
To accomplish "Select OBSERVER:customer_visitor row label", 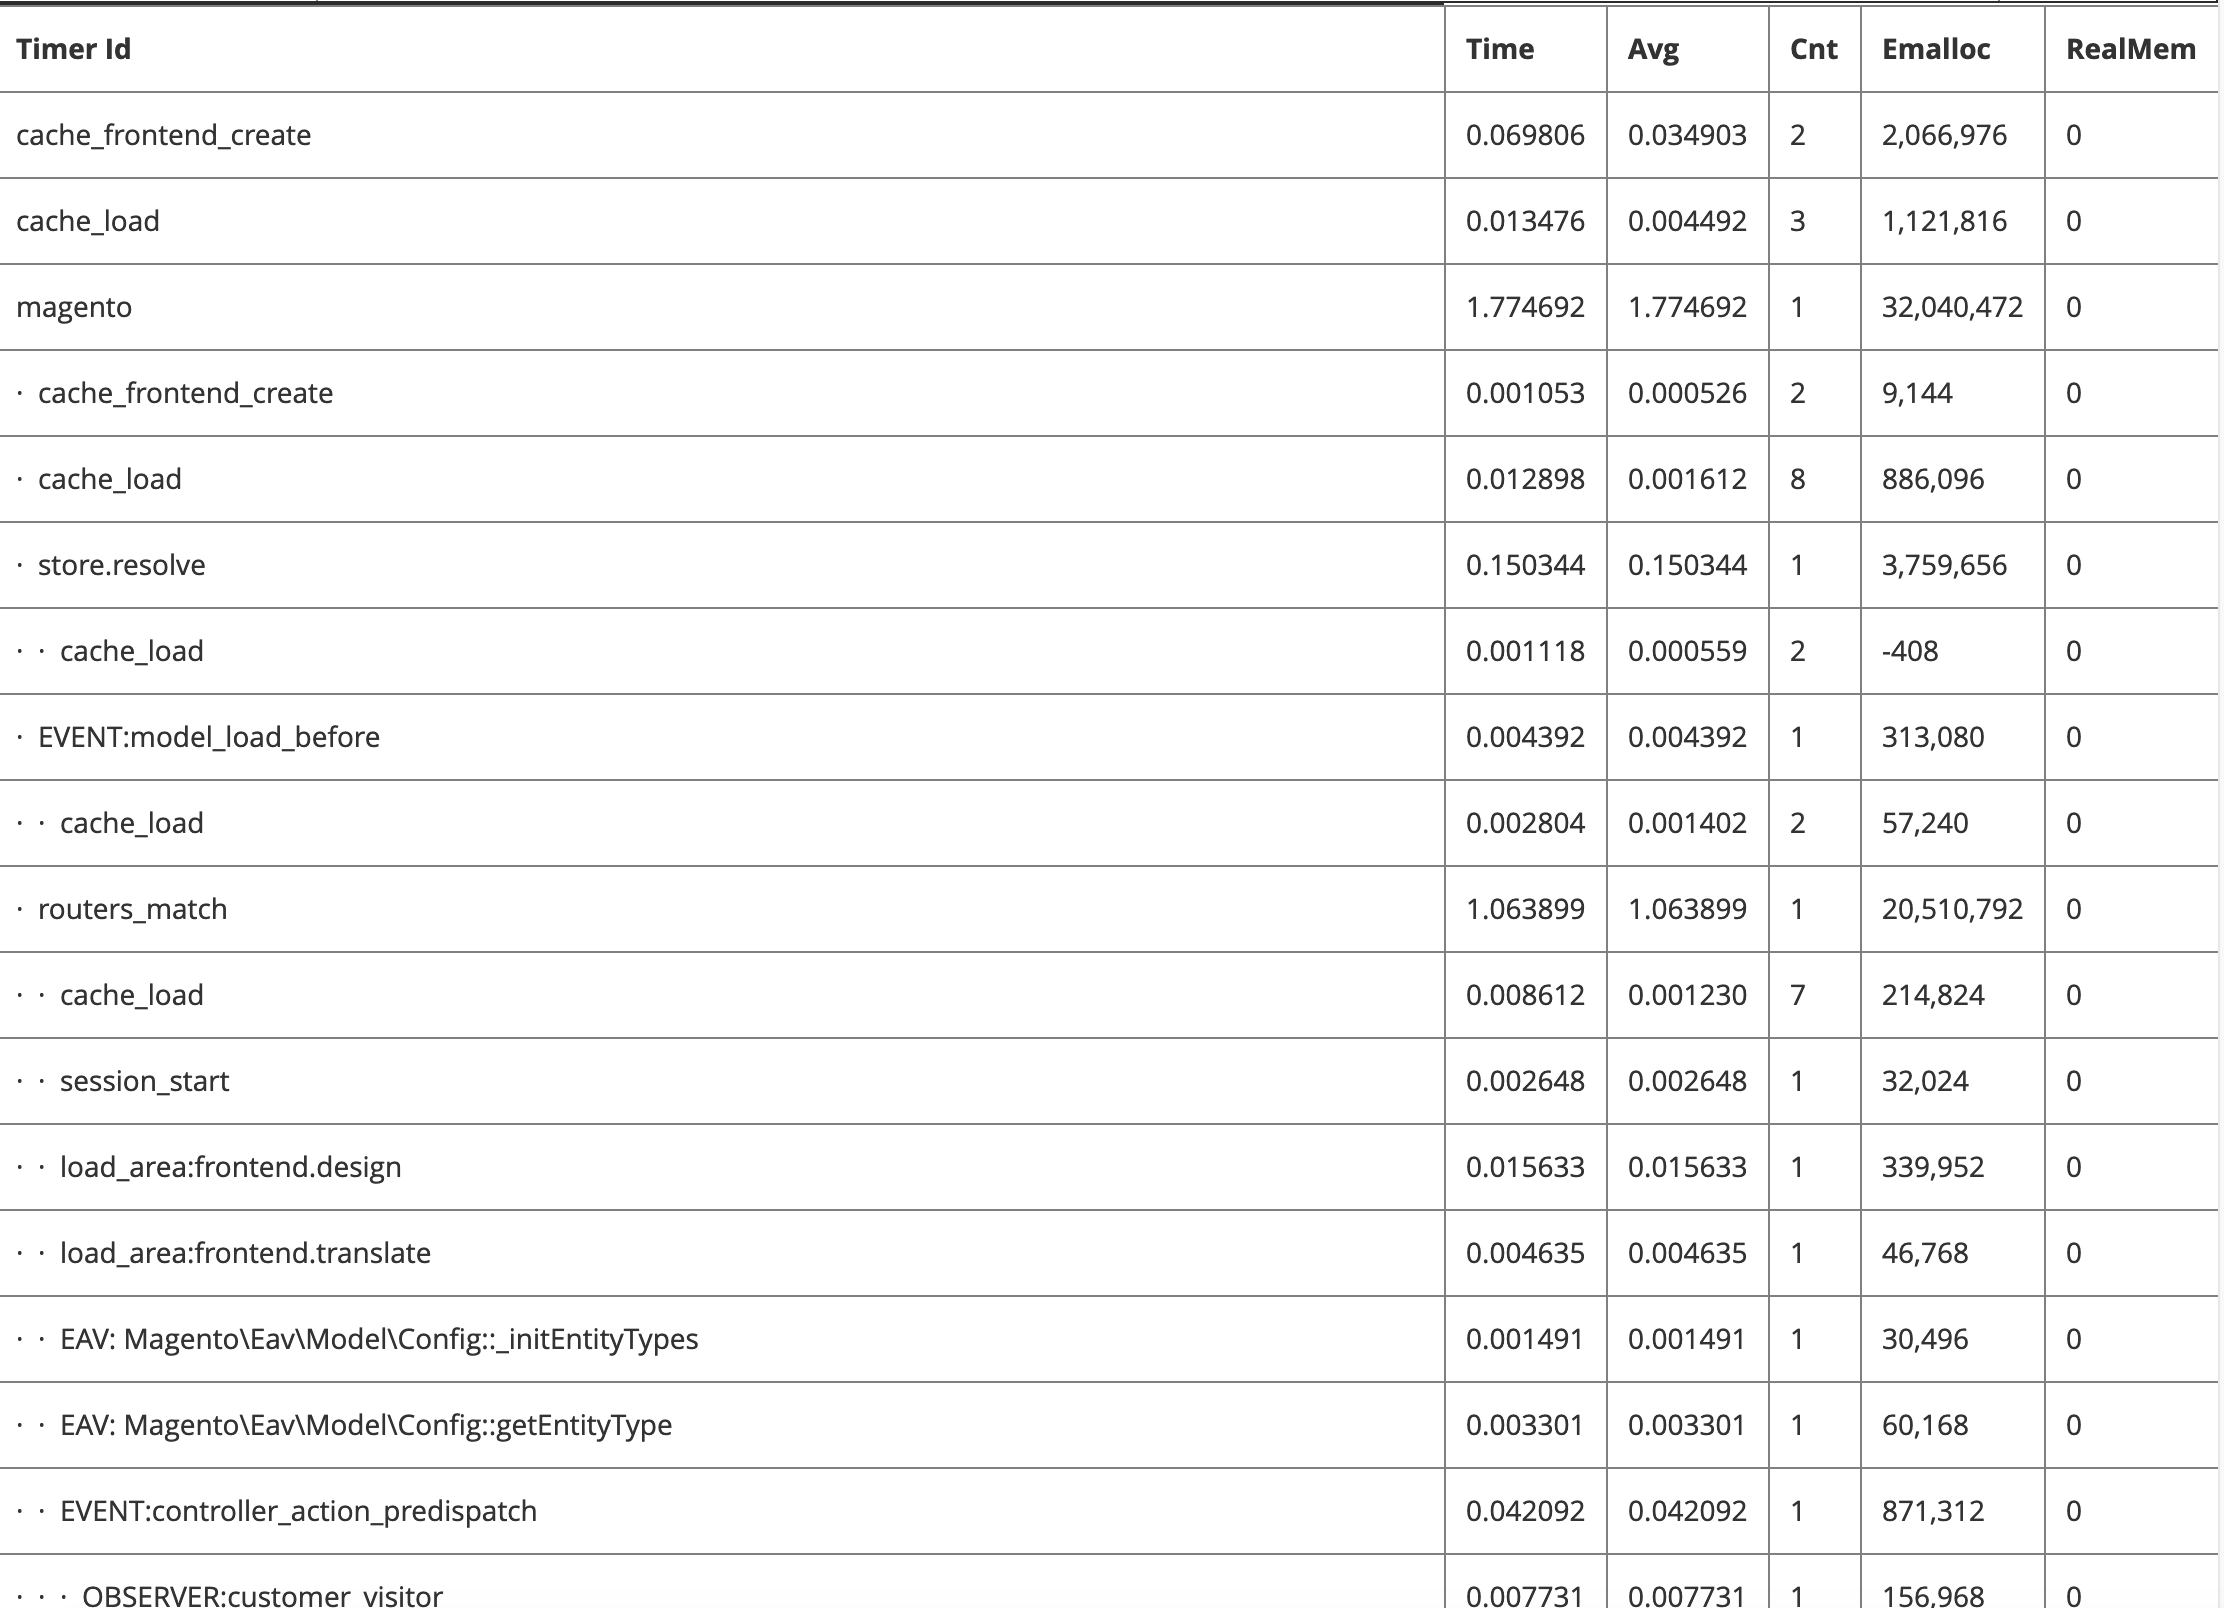I will [x=262, y=1595].
